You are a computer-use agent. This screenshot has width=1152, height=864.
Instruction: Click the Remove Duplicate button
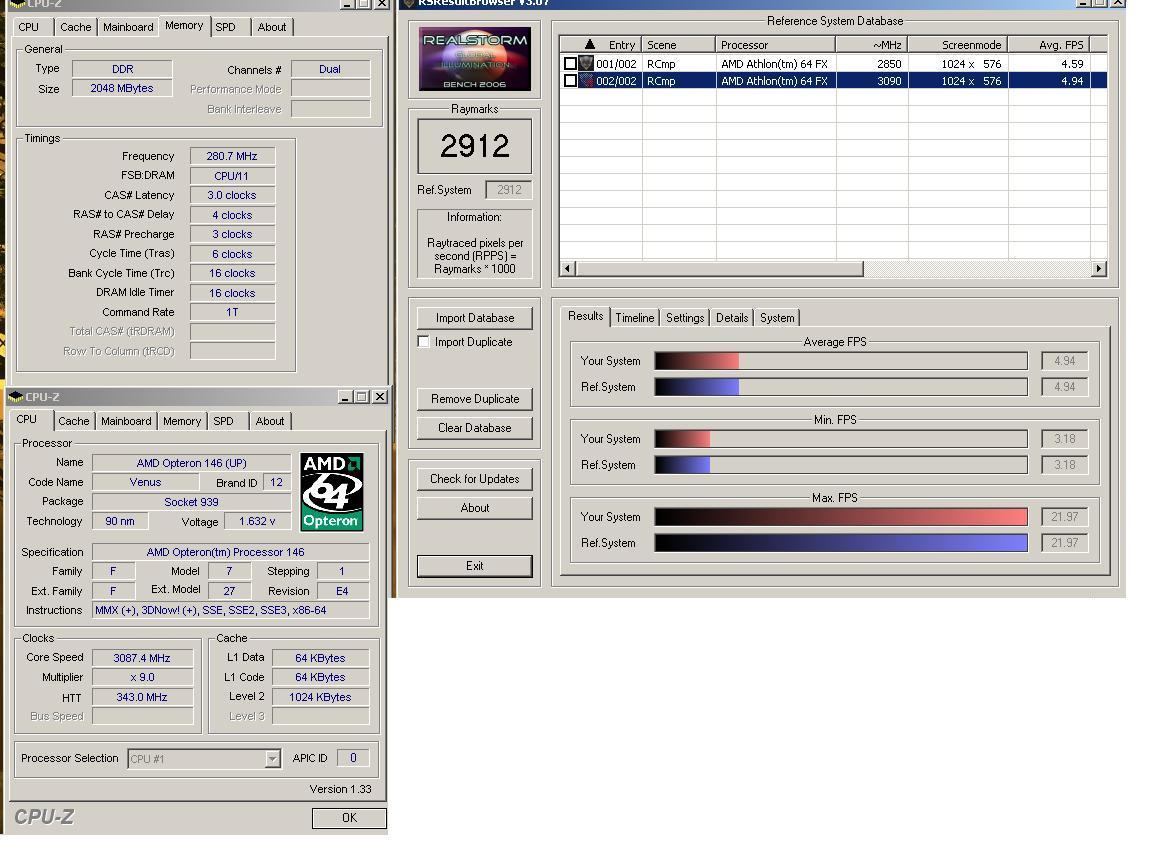475,399
